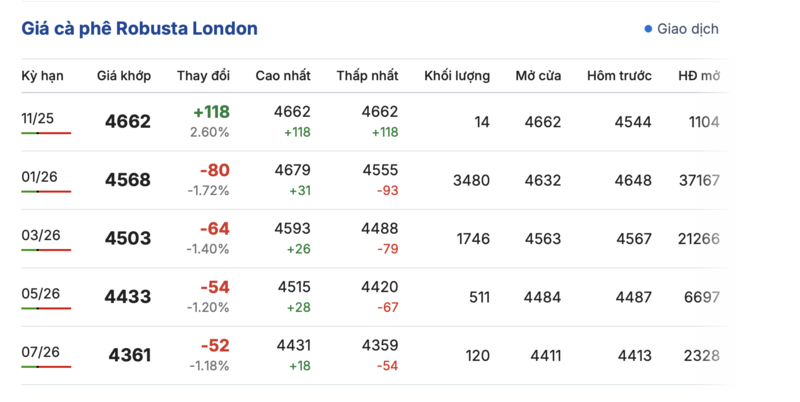This screenshot has width=800, height=402.
Task: Click the Thấp nhất column header
Action: 367,76
